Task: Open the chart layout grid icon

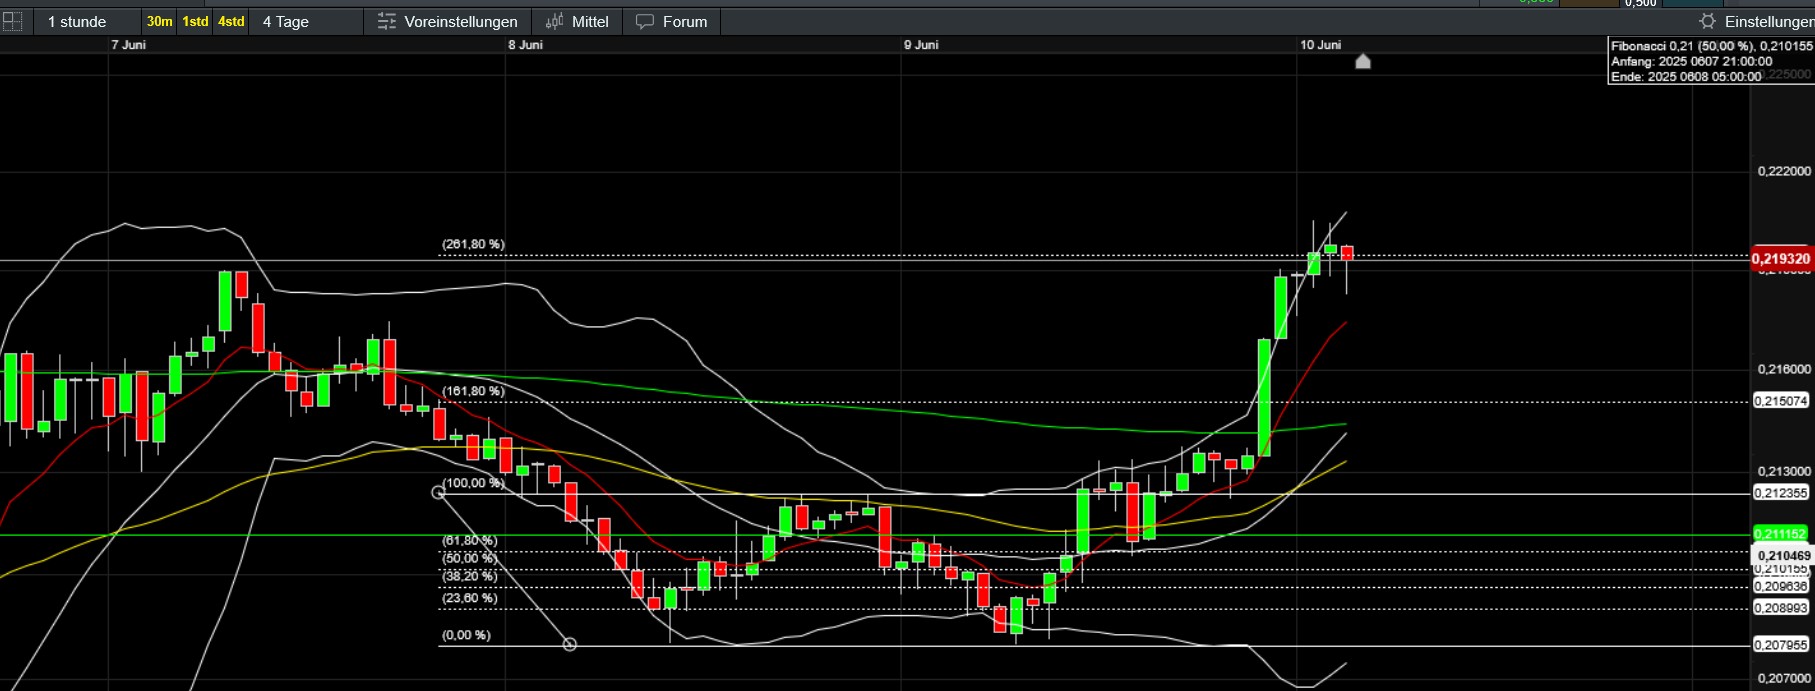Action: click(x=12, y=21)
